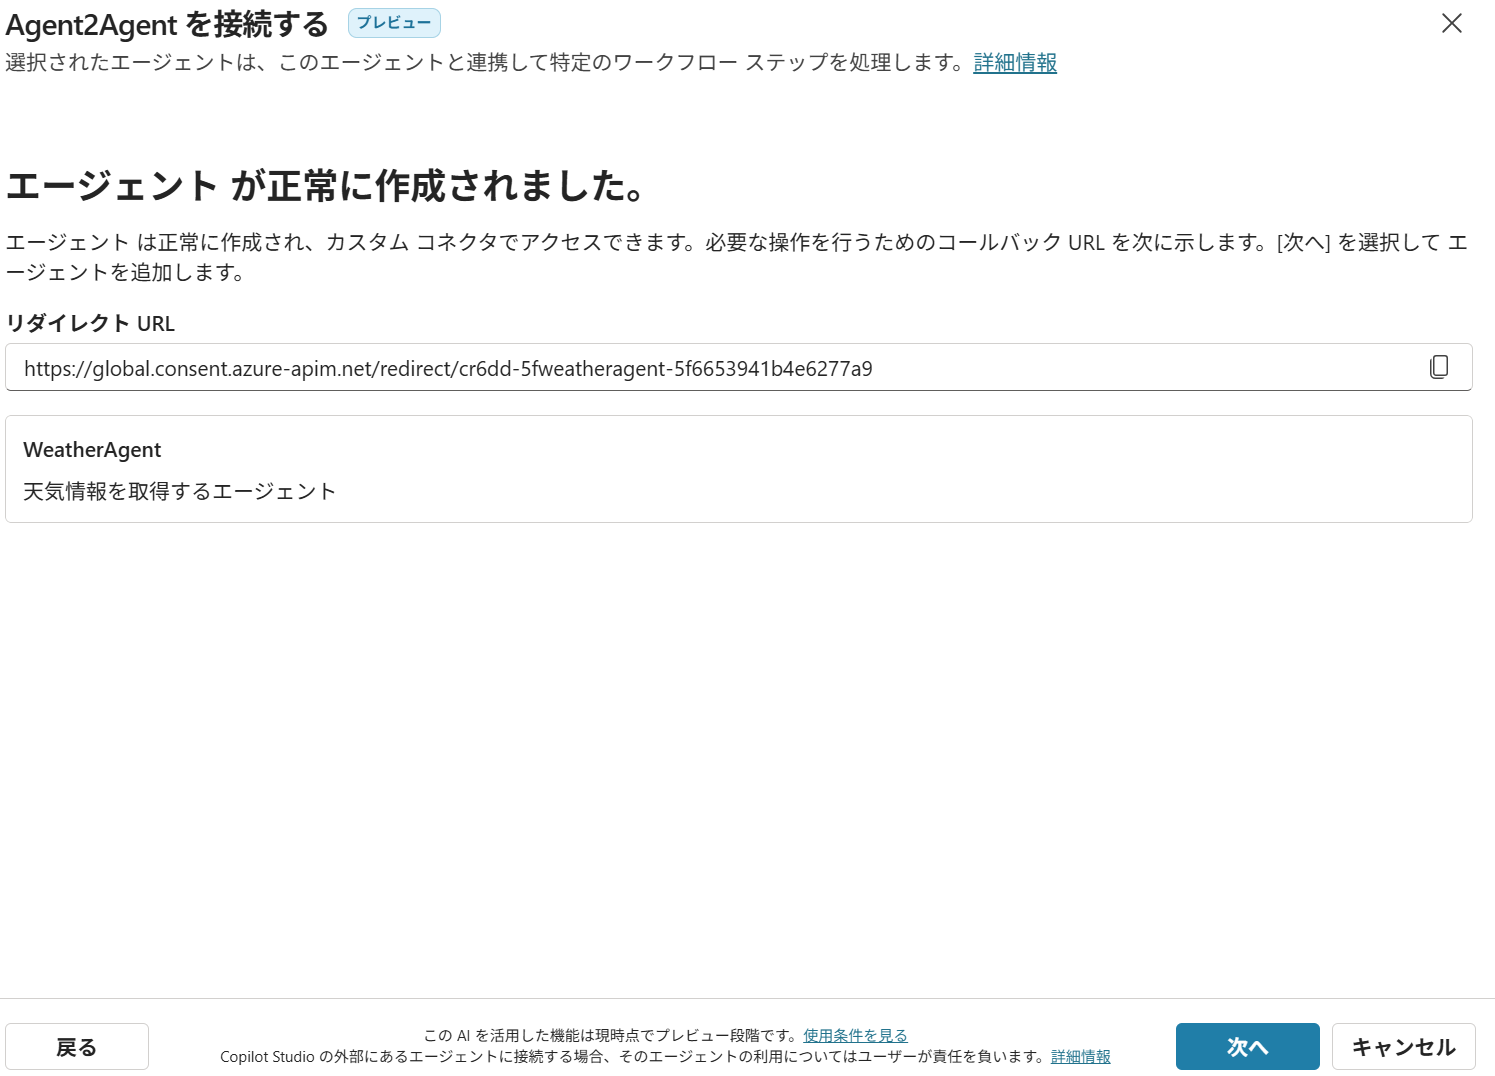Click the redirect URL text field
The width and height of the screenshot is (1495, 1076).
pos(739,367)
